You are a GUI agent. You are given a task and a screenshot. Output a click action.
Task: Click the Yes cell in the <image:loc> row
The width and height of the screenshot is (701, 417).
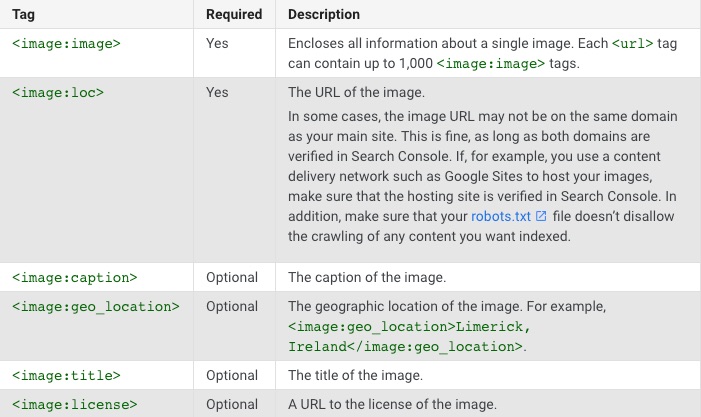point(217,93)
